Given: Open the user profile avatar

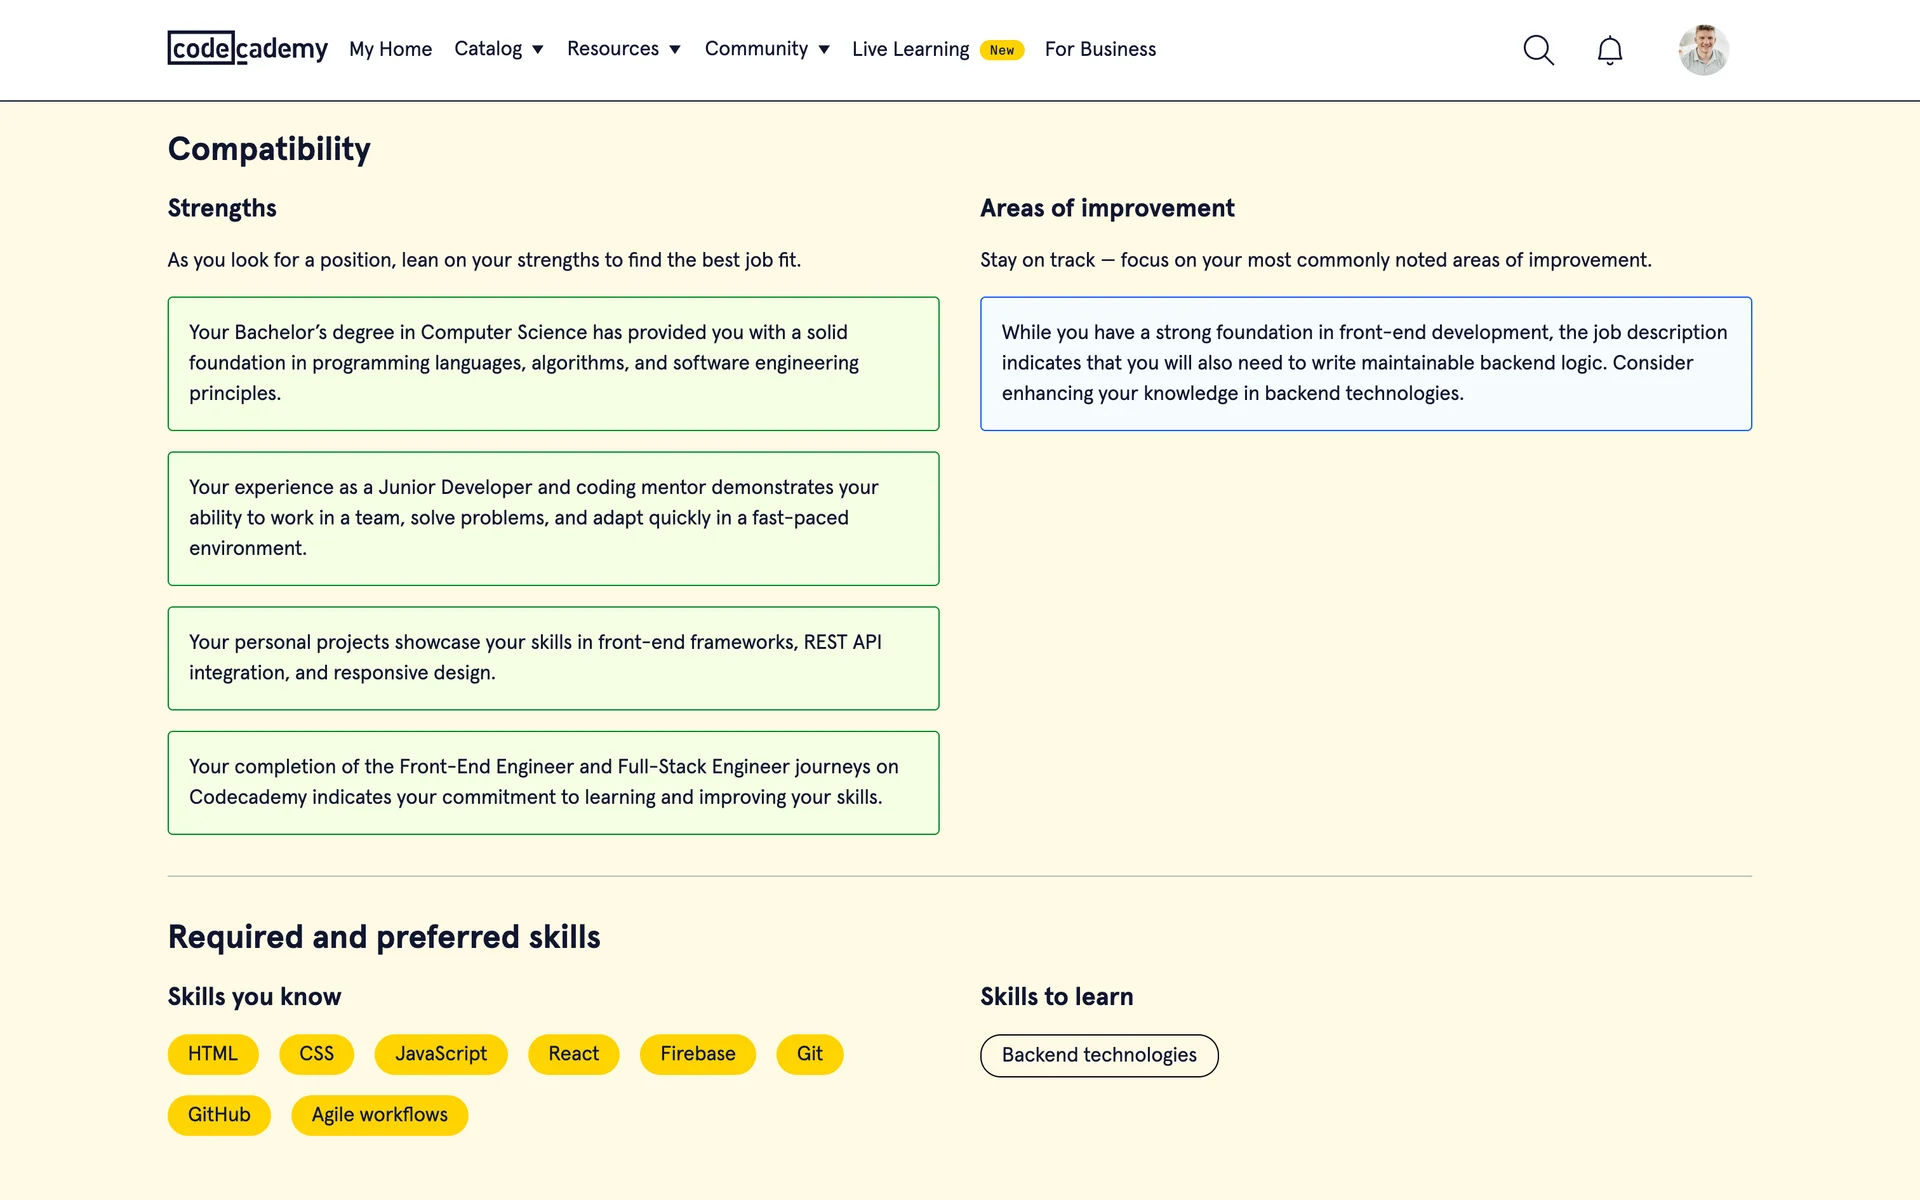Looking at the screenshot, I should click(1703, 50).
